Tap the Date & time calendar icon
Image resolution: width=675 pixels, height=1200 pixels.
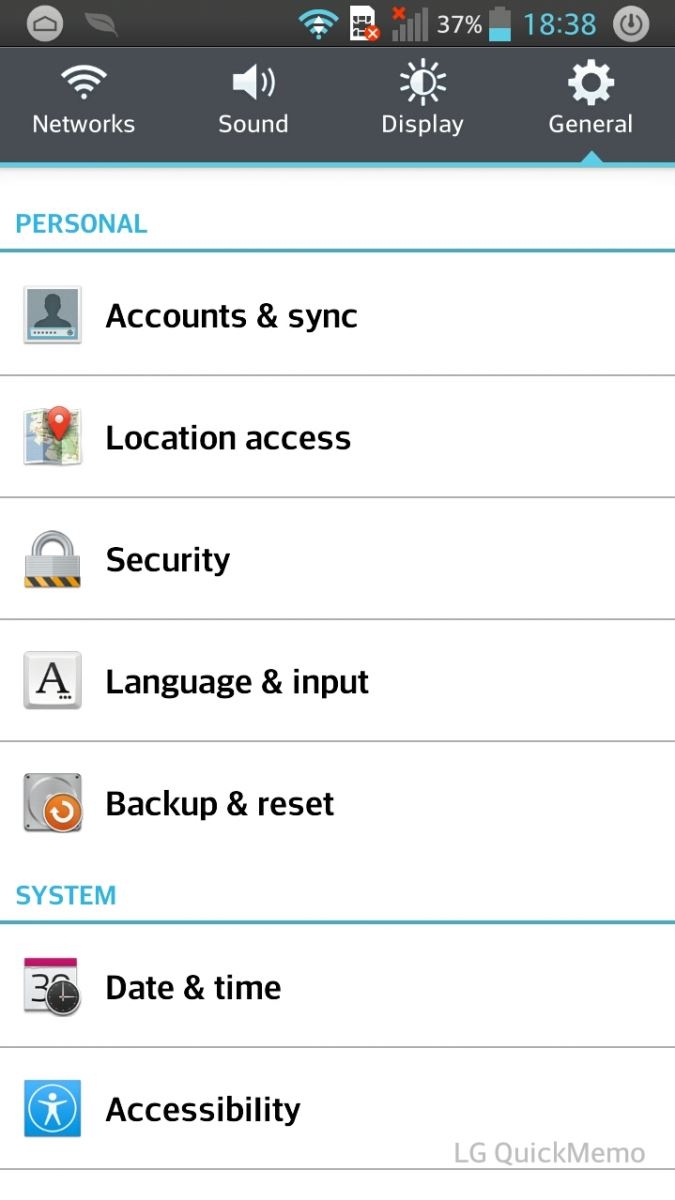tap(52, 987)
